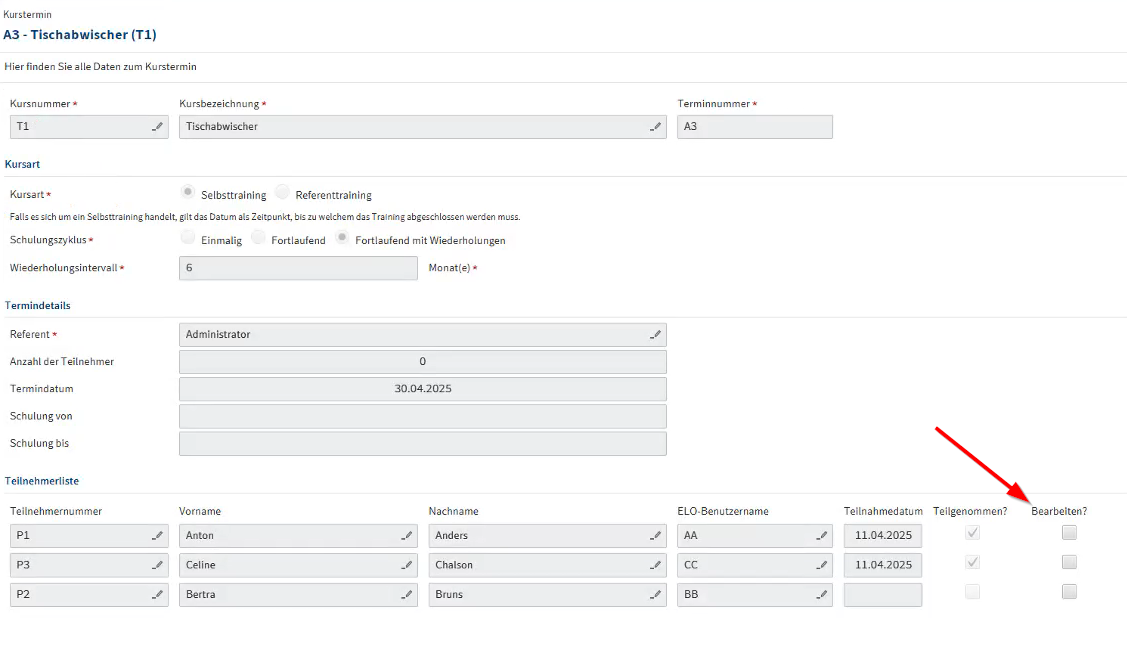Select the Referenttraining radio button
The image size is (1127, 663).
pos(283,192)
